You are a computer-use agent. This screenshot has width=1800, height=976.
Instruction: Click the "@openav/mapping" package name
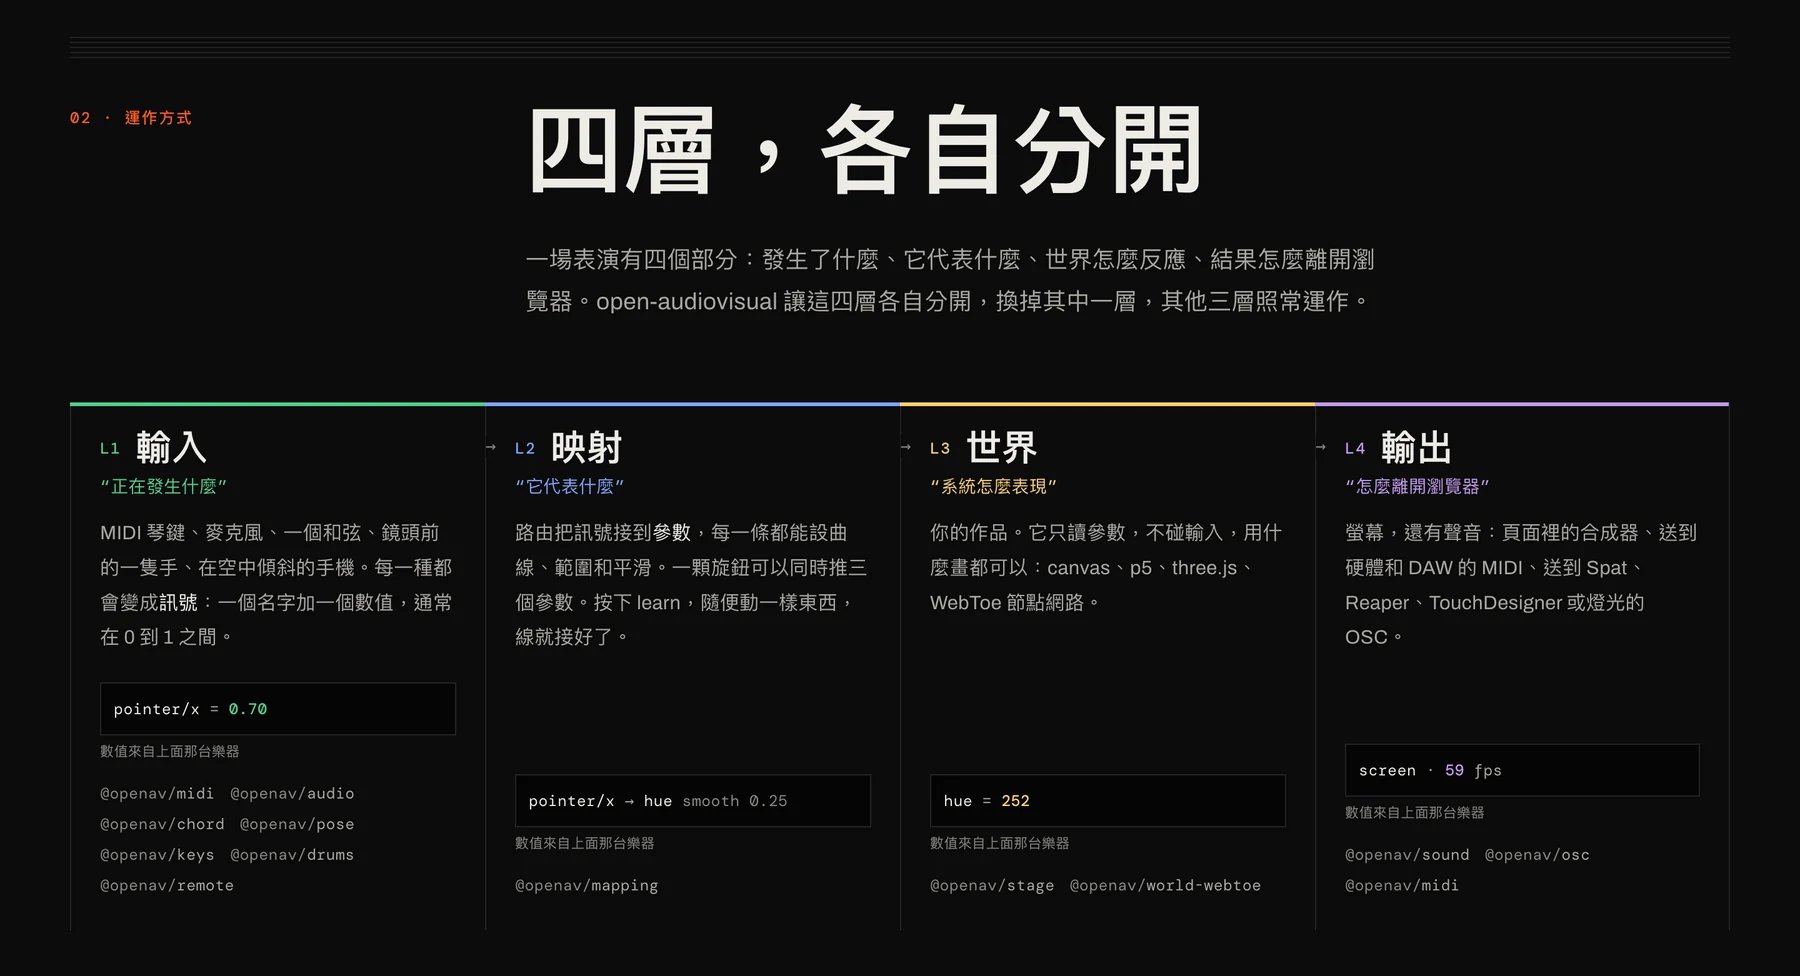587,885
